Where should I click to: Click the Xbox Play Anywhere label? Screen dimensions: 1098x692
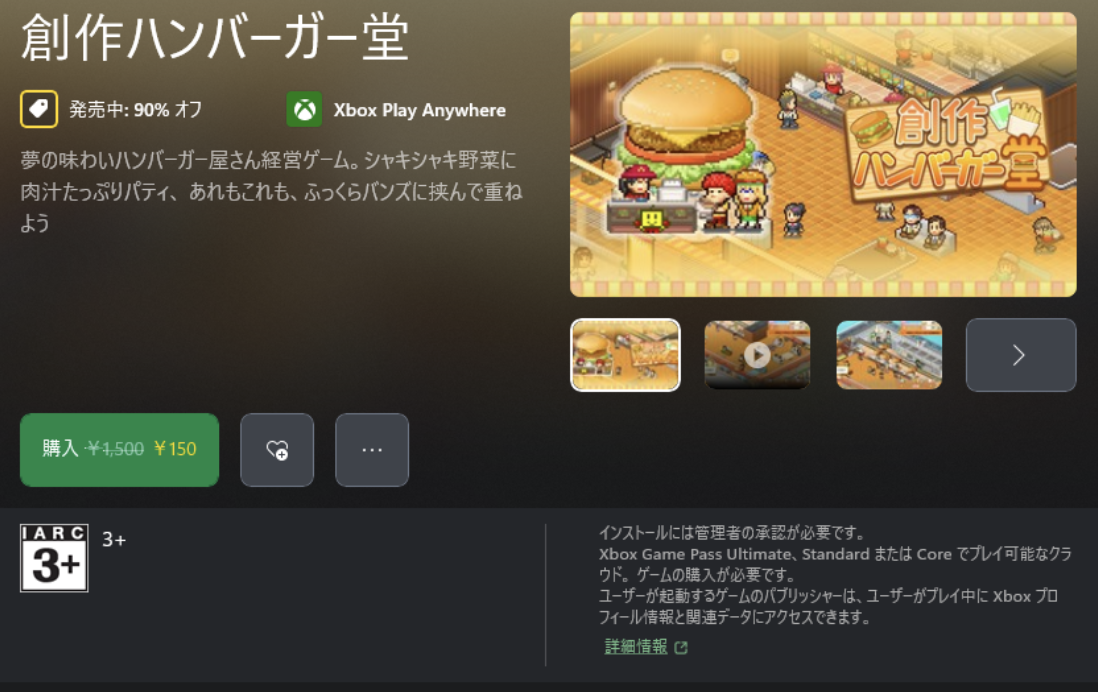click(x=419, y=110)
